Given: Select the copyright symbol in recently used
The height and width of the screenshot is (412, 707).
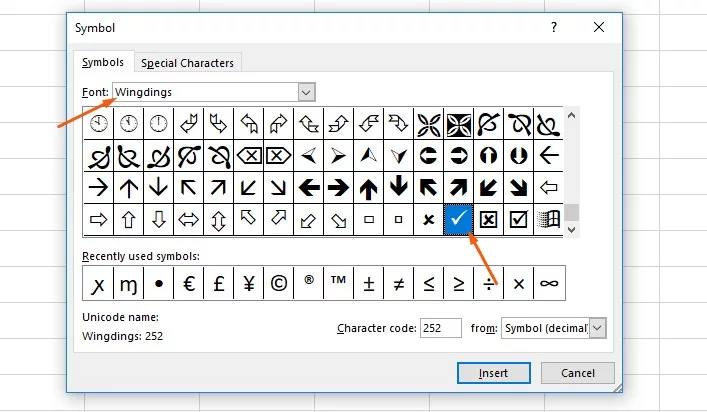Looking at the screenshot, I should [x=279, y=283].
